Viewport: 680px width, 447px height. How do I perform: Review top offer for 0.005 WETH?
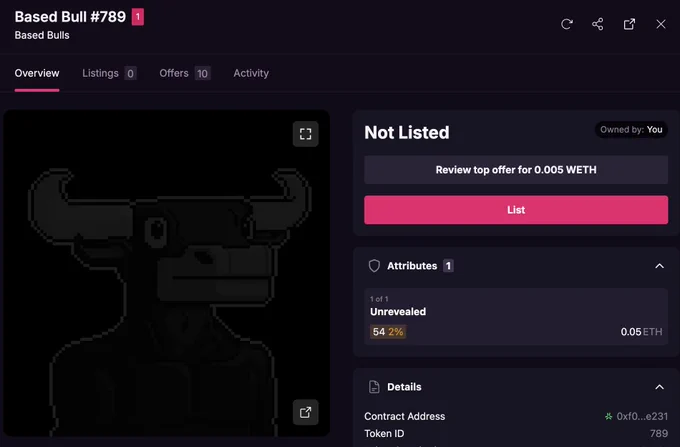click(516, 170)
